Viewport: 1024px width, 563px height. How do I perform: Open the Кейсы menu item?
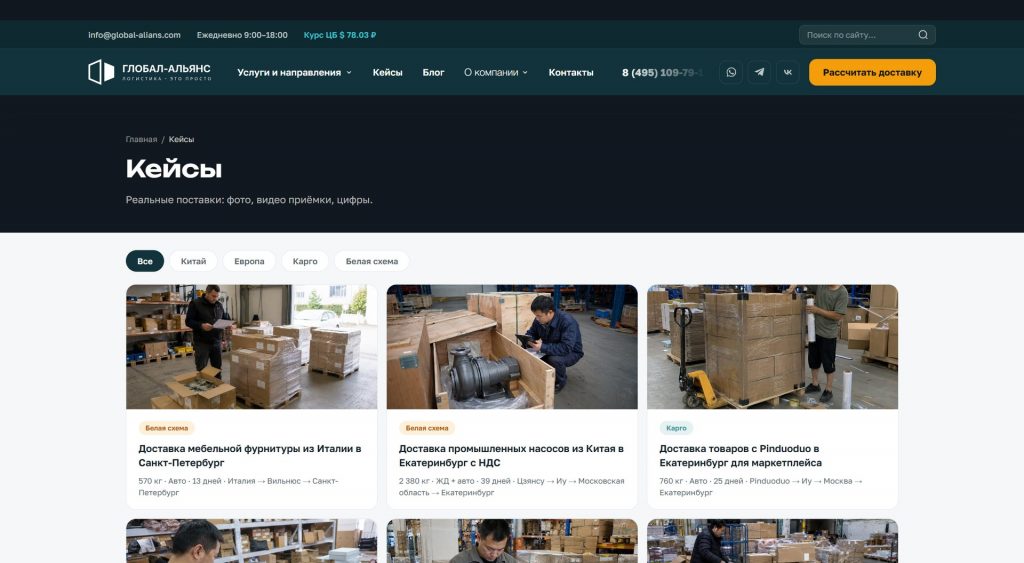[x=387, y=72]
